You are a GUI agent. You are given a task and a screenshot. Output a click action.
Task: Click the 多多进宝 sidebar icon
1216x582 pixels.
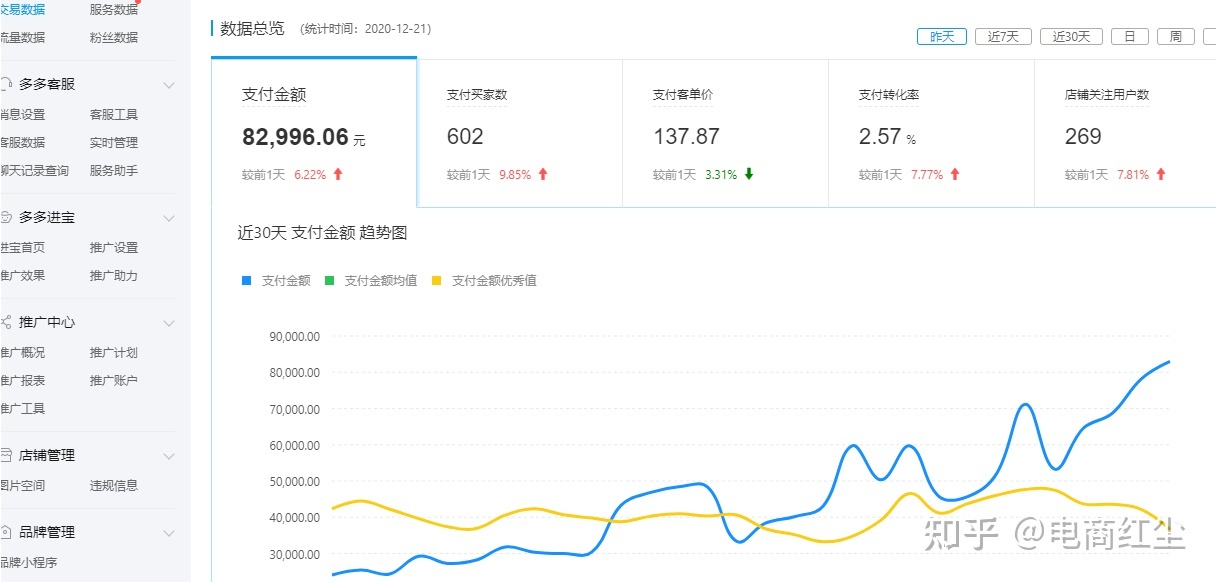(x=6, y=218)
